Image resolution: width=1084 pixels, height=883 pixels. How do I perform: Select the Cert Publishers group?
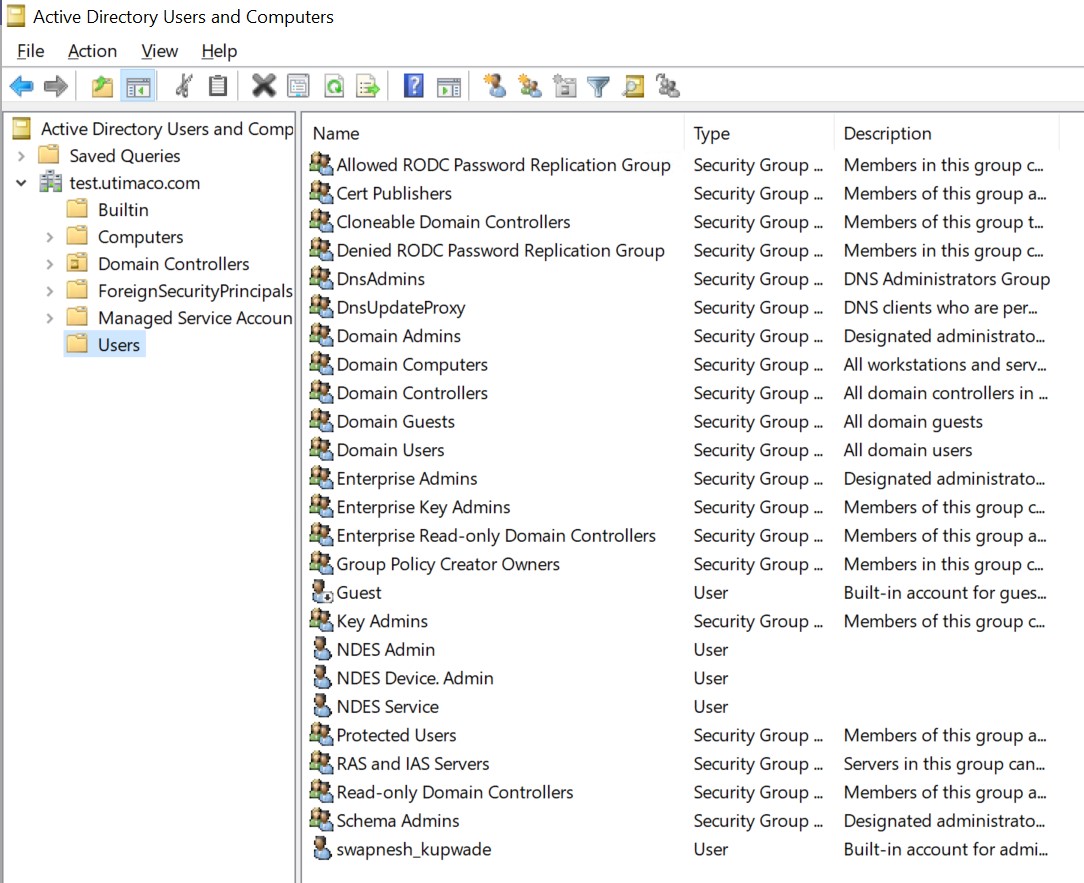[393, 193]
